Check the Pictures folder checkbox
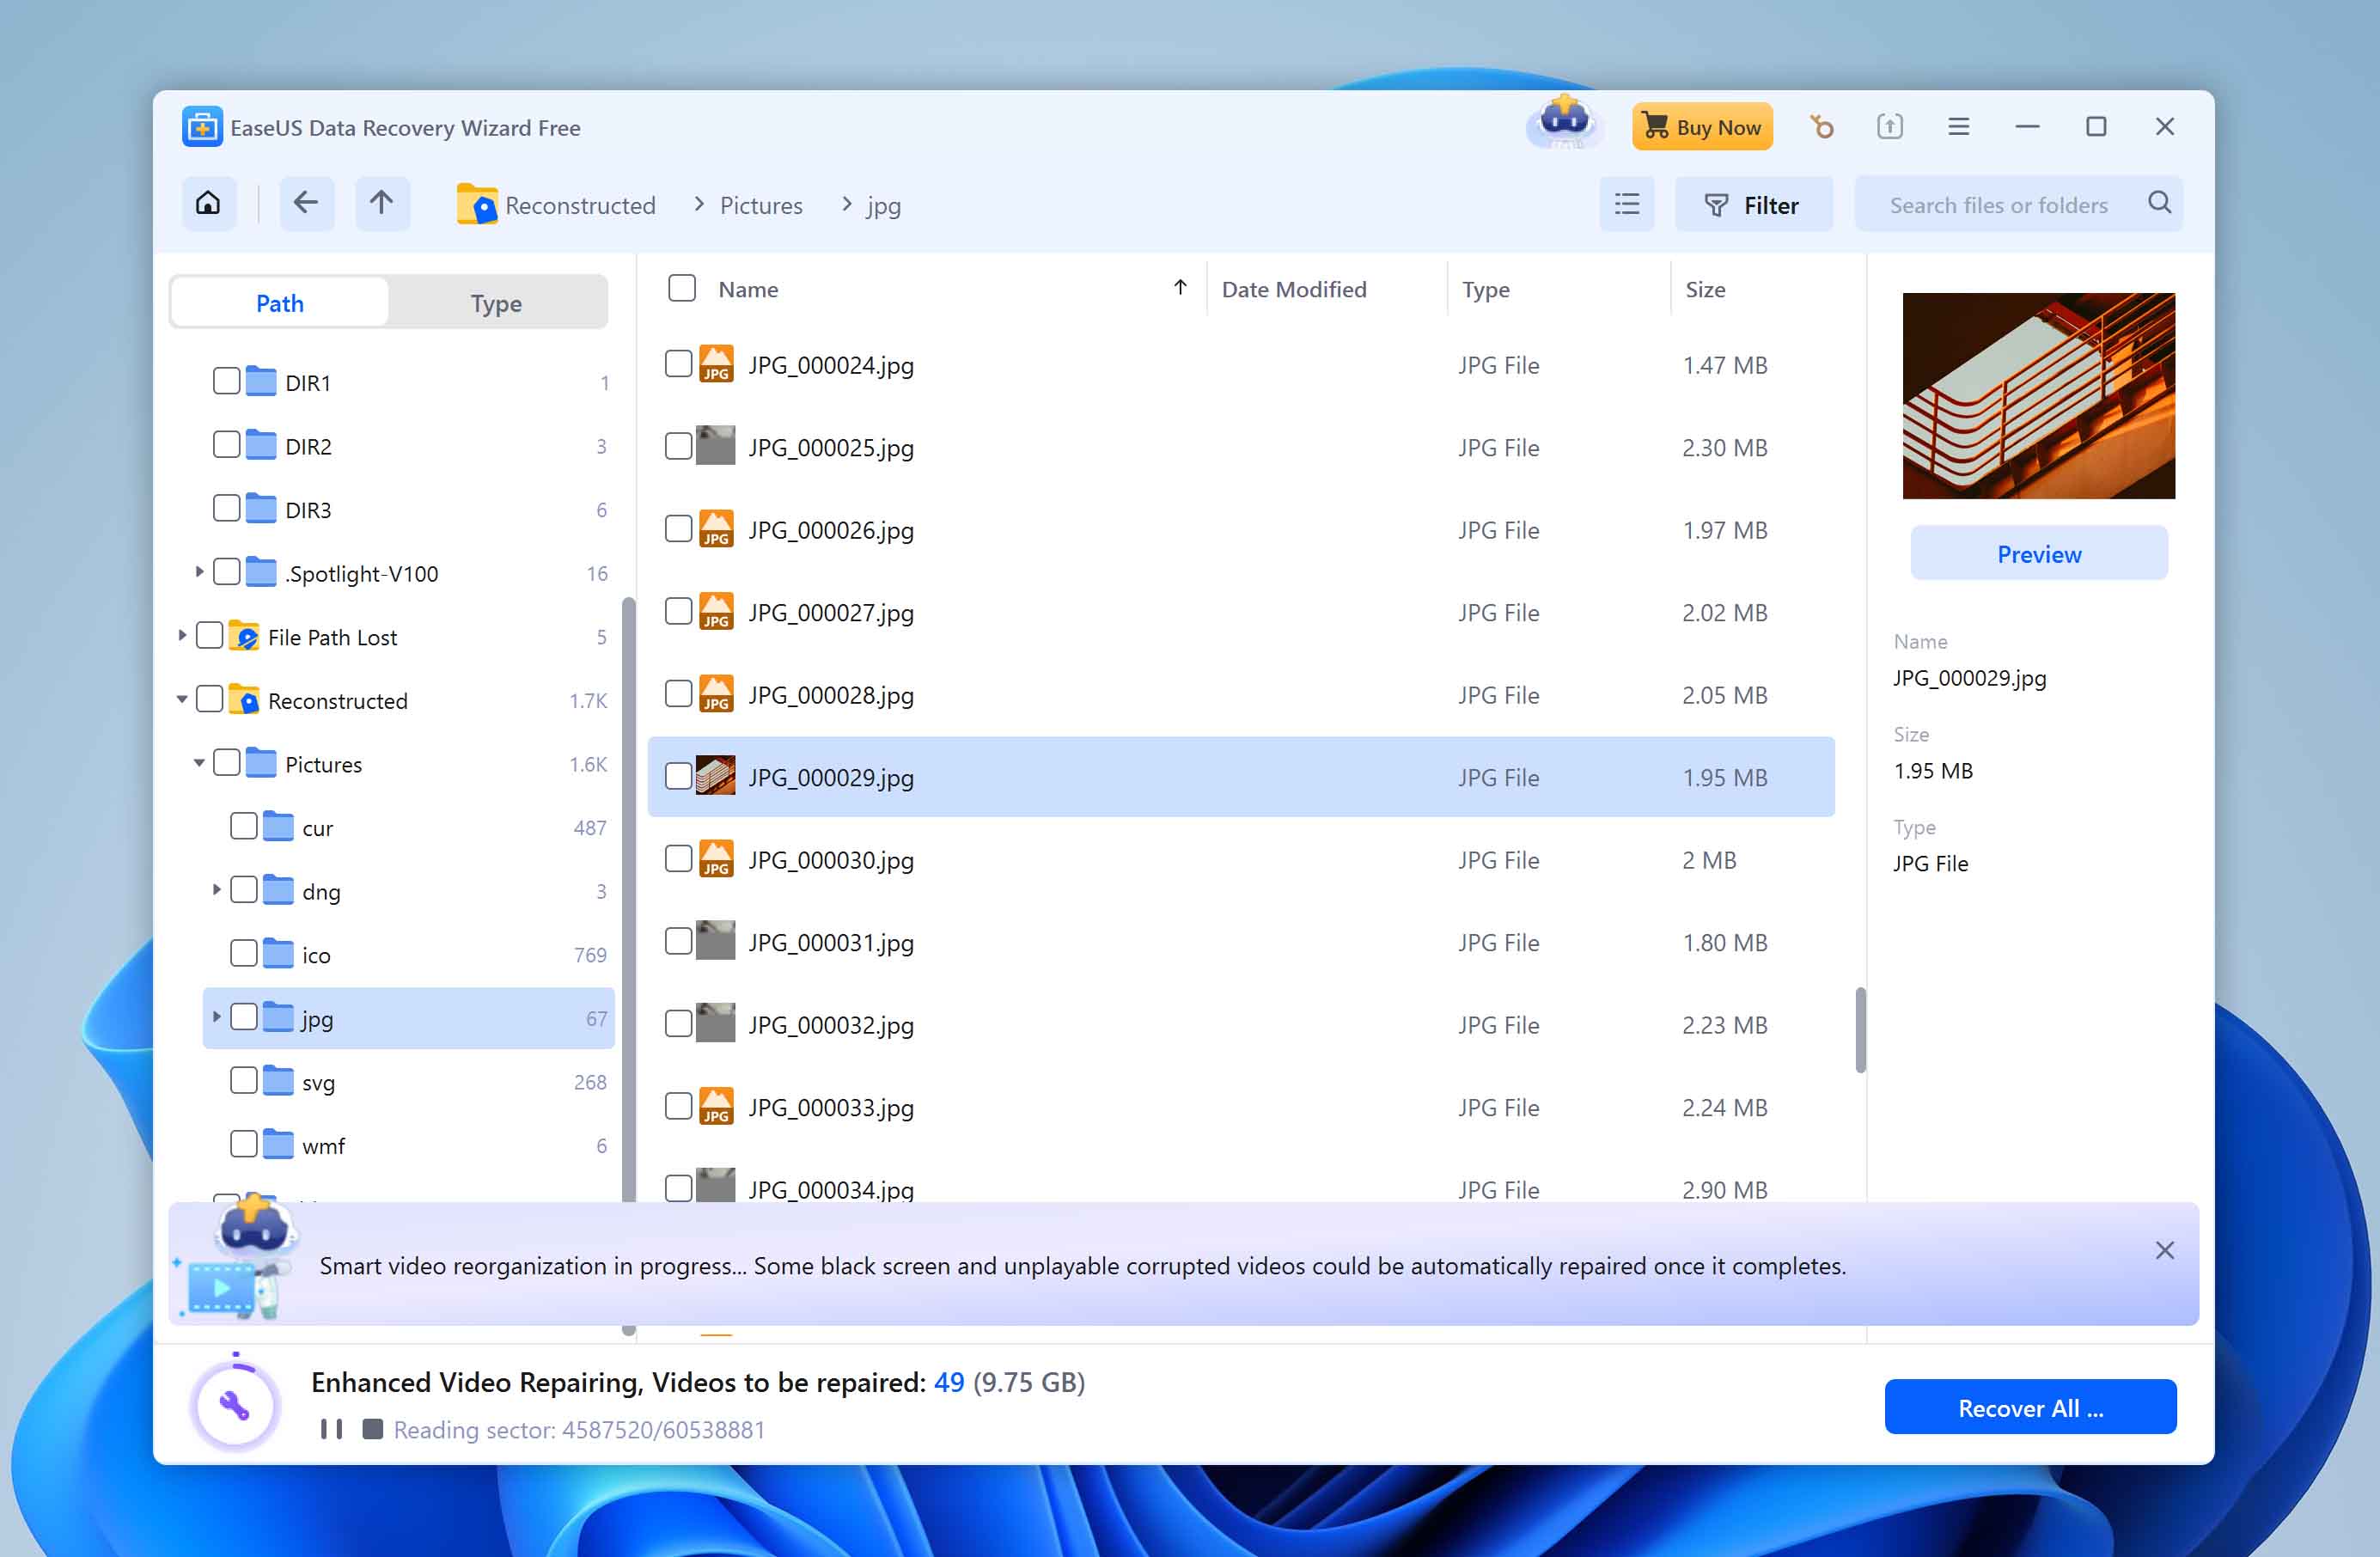Screen dimensions: 2380x1557 pos(227,763)
